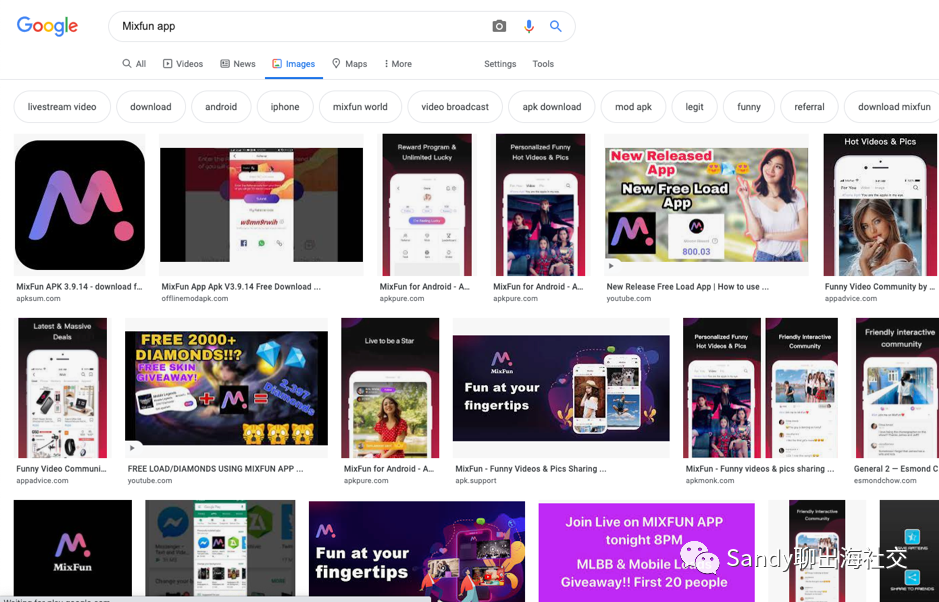Viewport: 939px width, 602px height.
Task: Open New Released App YouTube thumbnail
Action: pos(707,205)
